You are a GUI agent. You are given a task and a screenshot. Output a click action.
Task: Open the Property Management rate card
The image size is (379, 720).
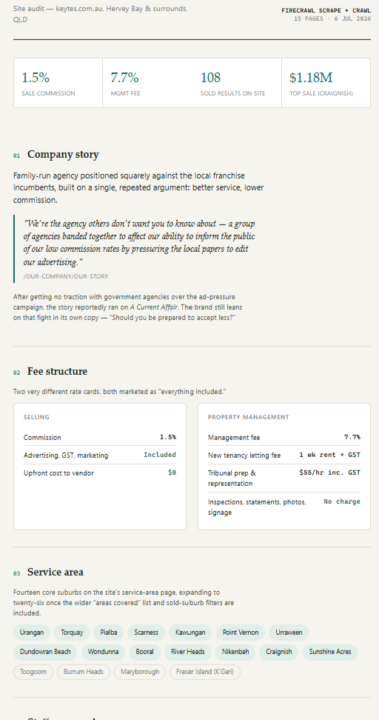(284, 467)
